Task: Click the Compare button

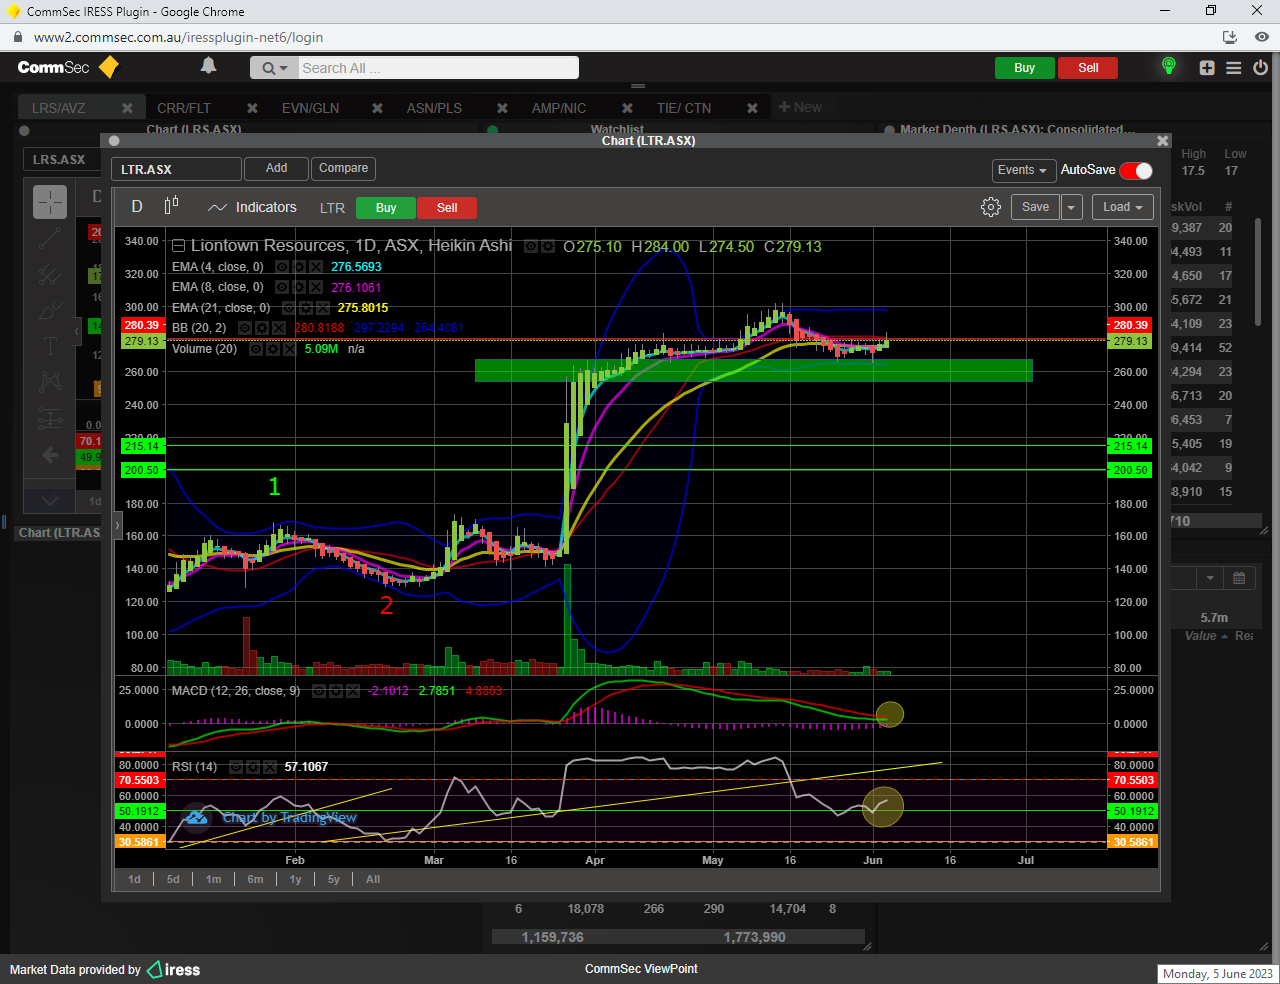Action: (x=343, y=168)
